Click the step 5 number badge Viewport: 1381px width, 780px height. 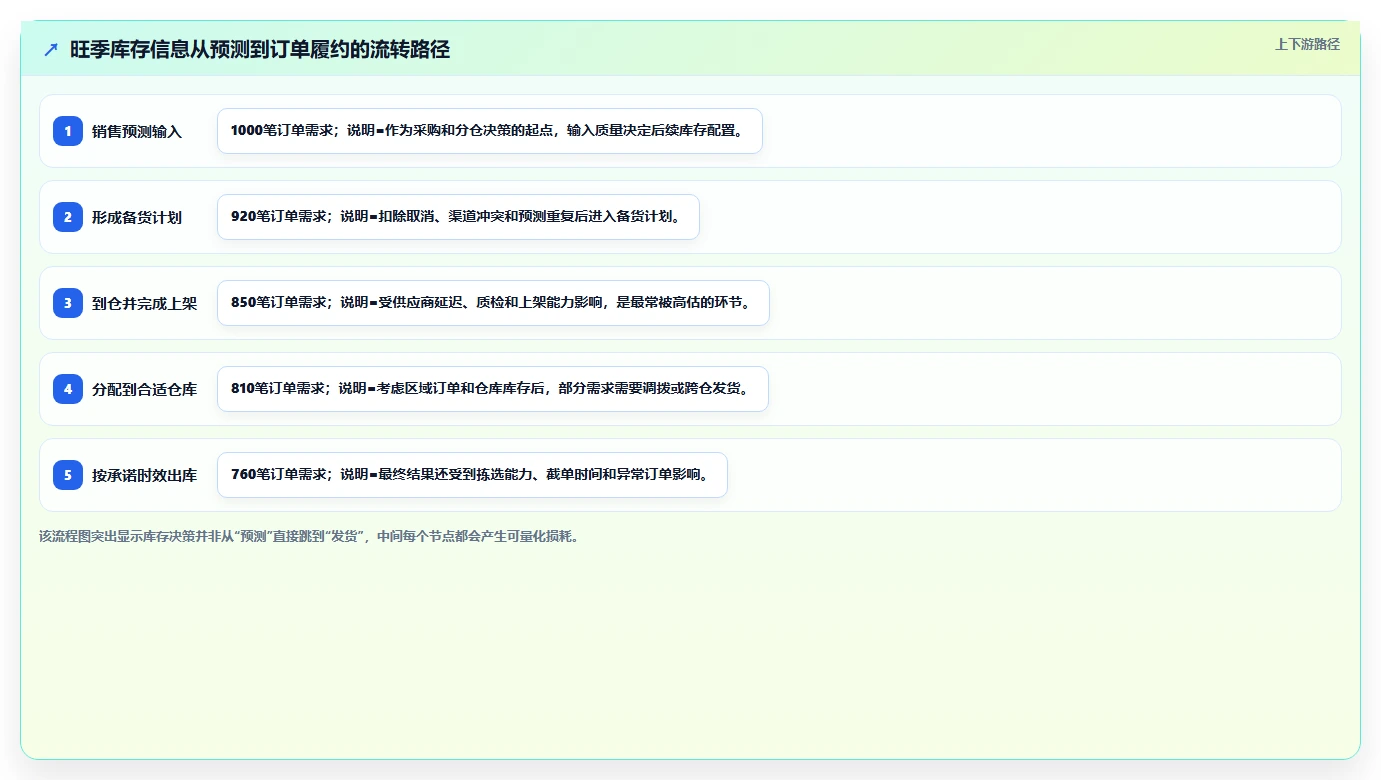pos(68,475)
